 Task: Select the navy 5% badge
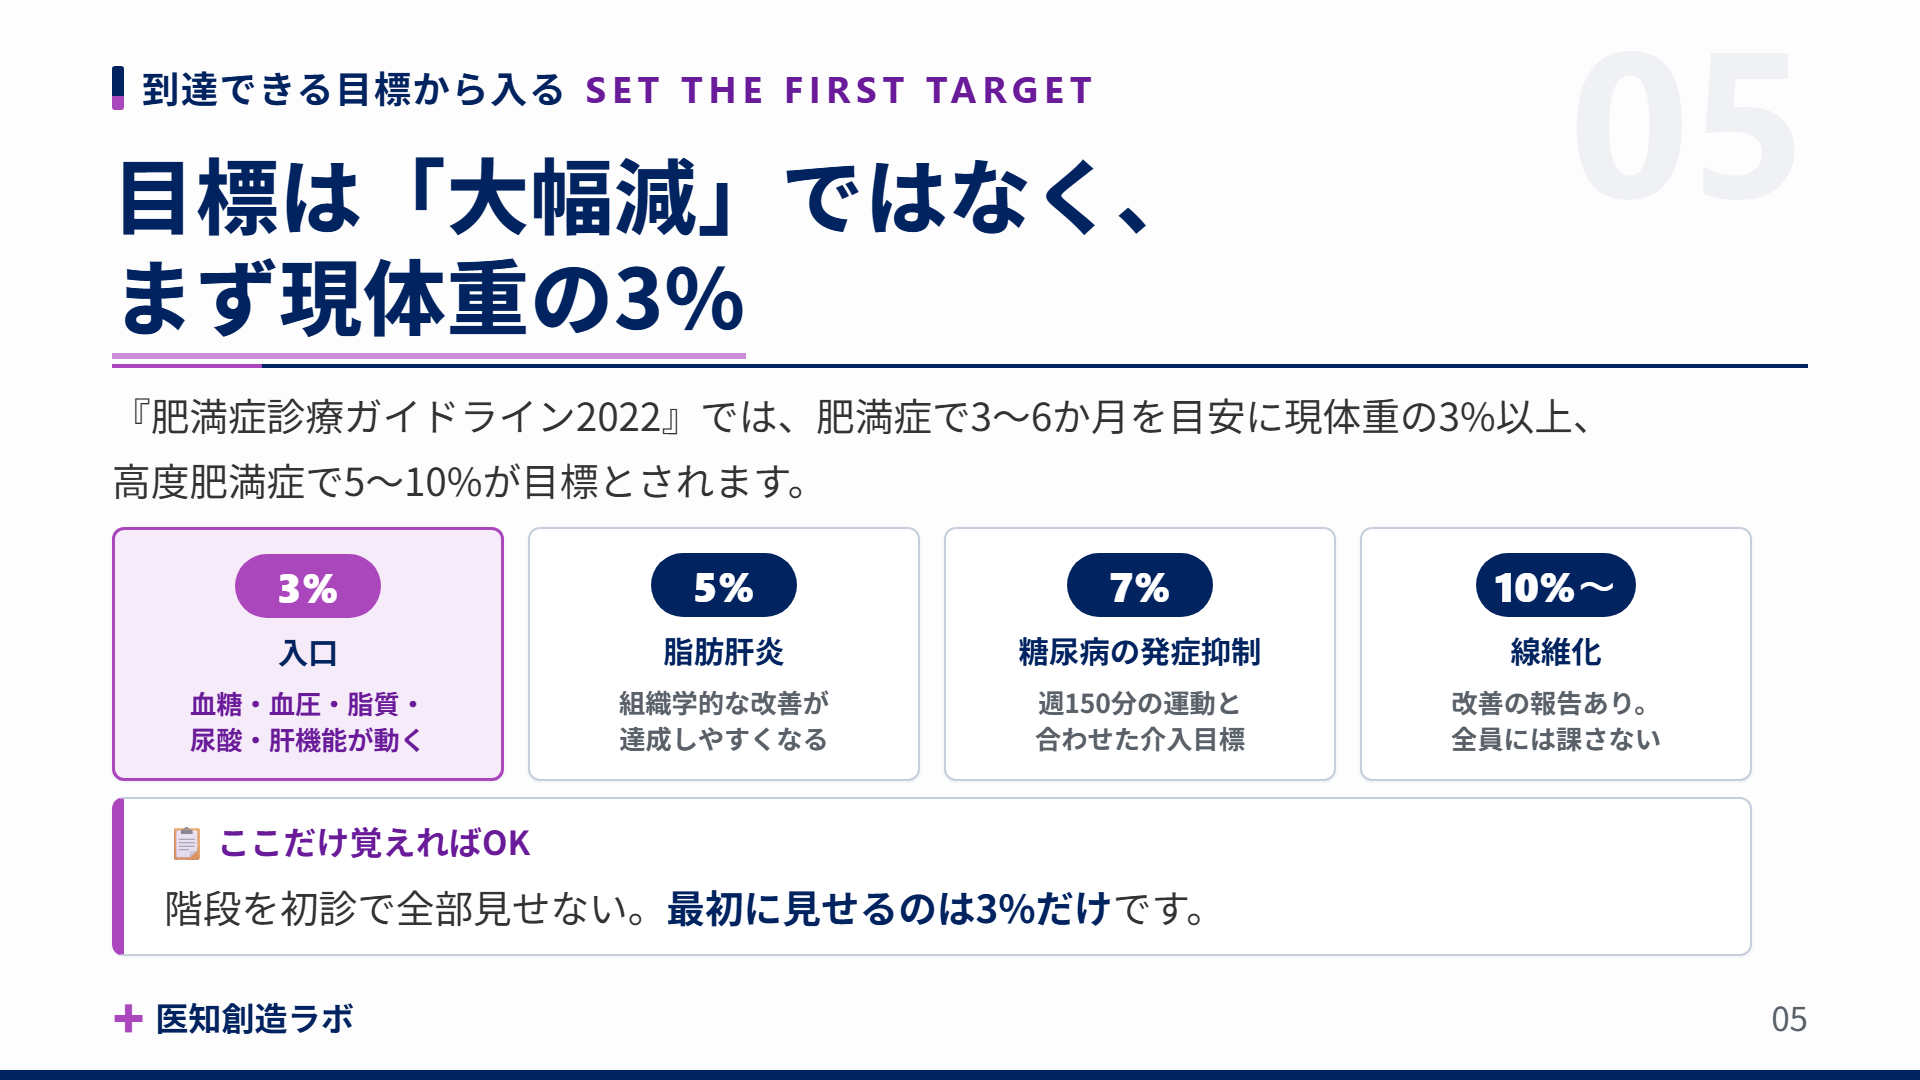click(724, 585)
